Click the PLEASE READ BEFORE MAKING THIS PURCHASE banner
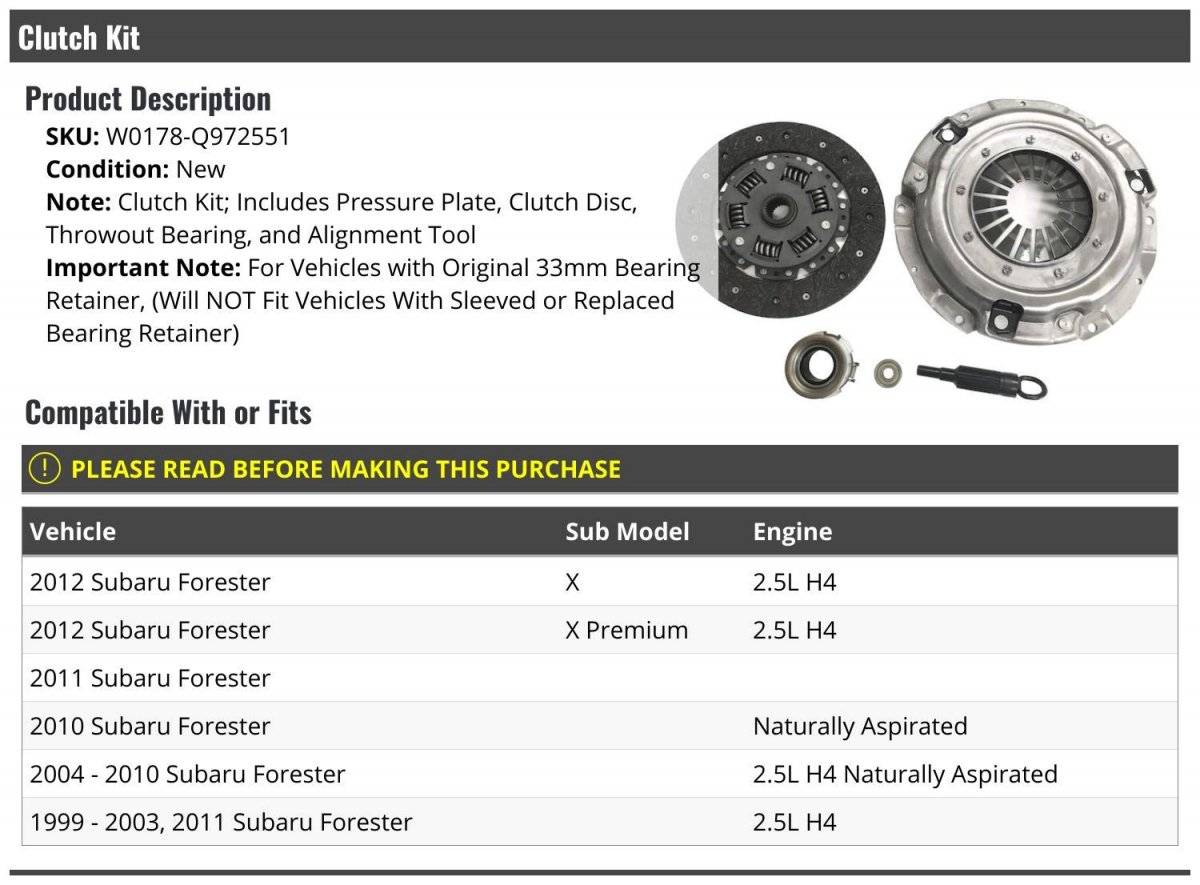 [346, 469]
